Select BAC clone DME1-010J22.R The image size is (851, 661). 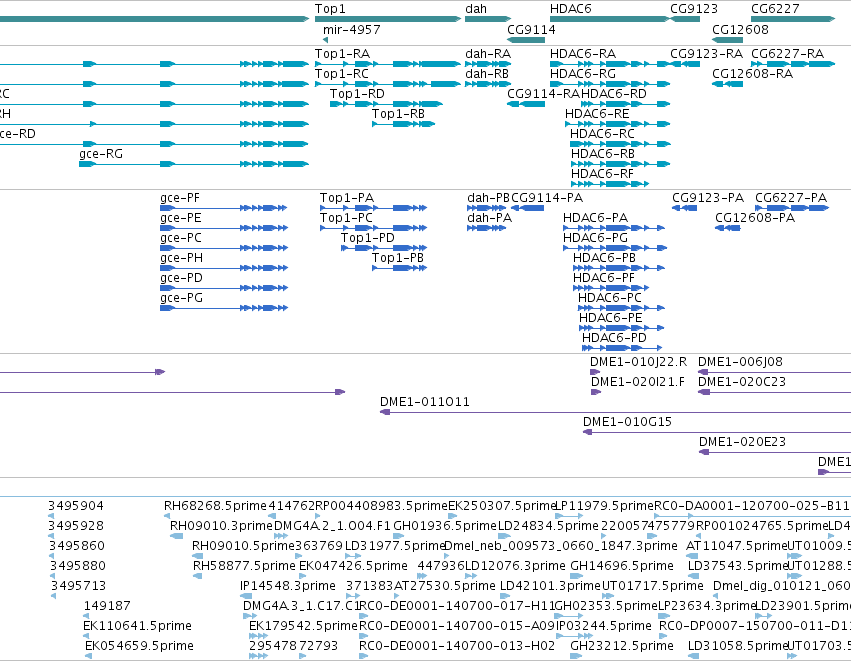pos(595,372)
